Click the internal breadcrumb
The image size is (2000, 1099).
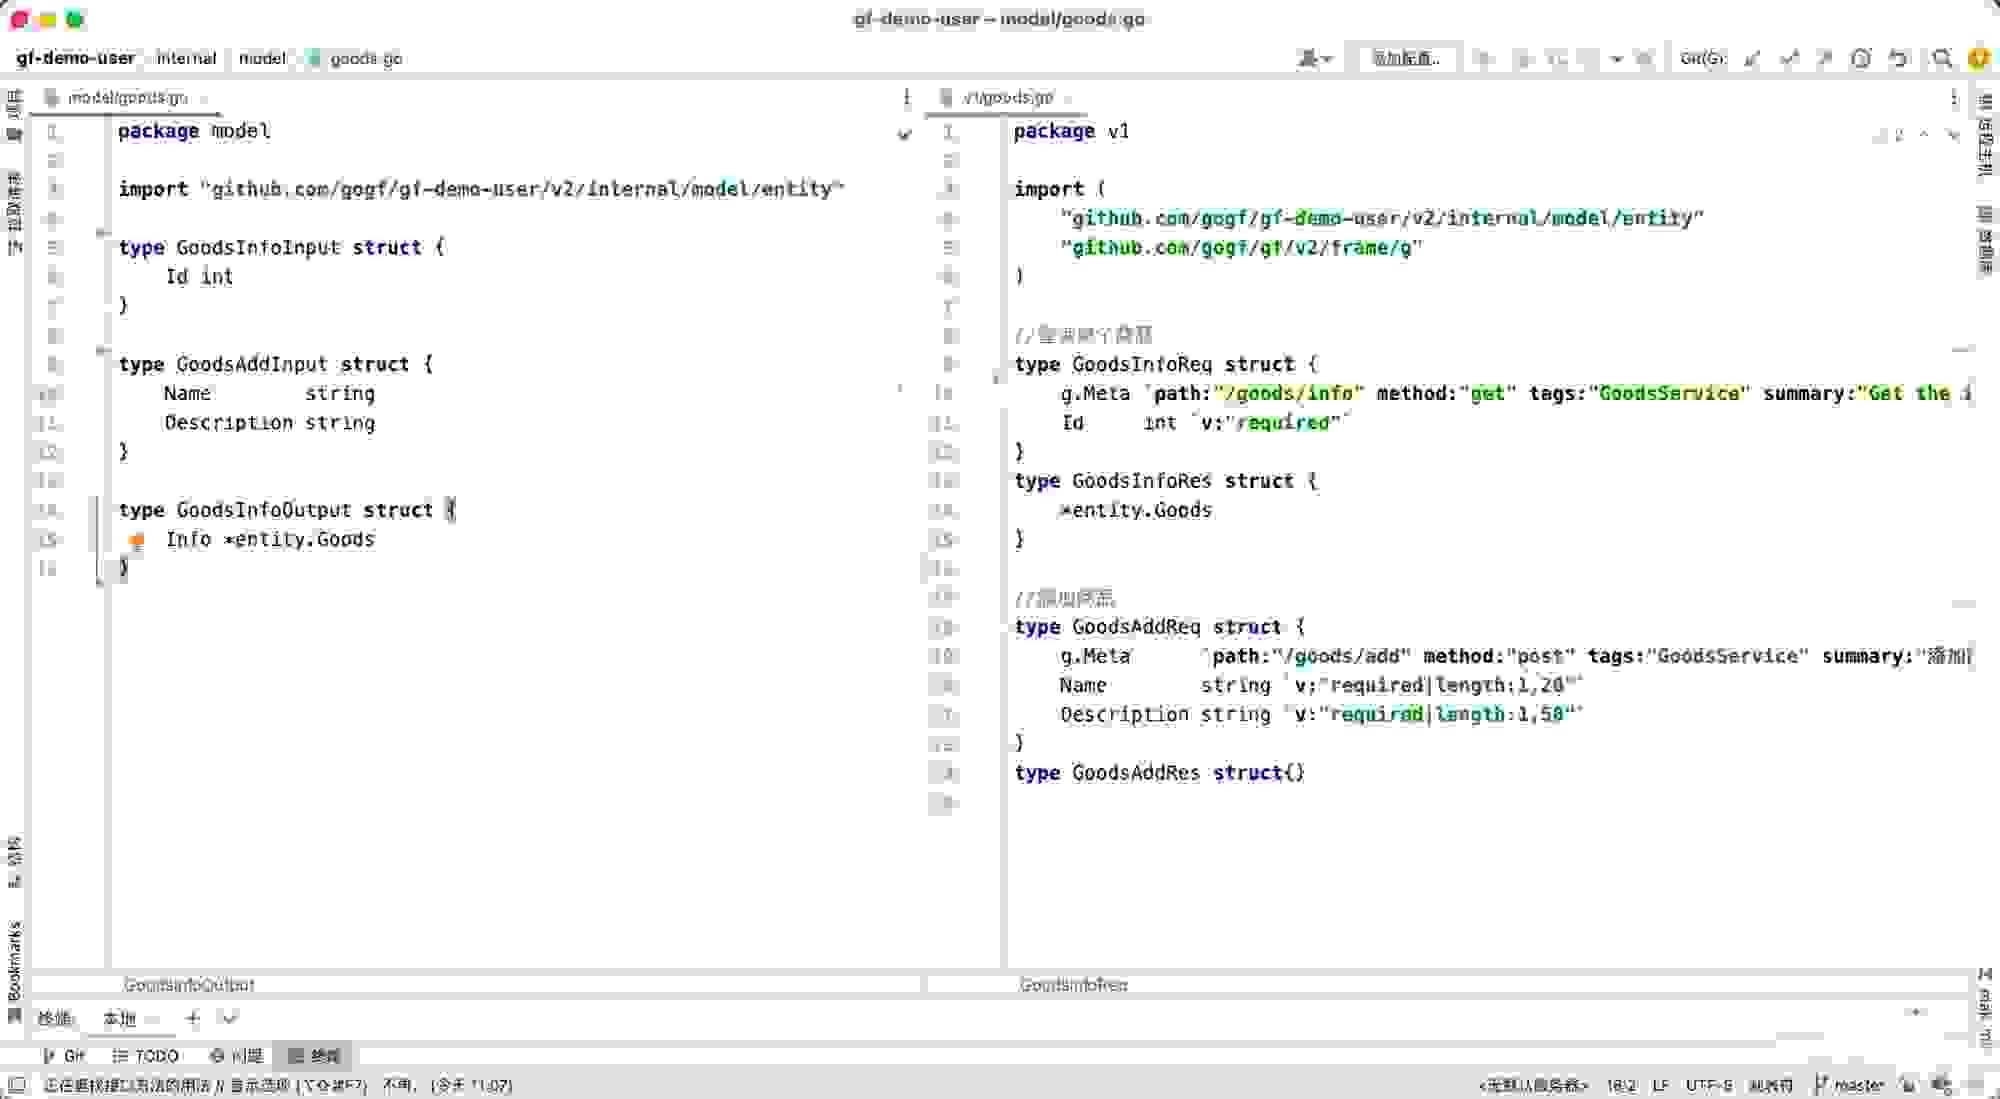point(186,58)
